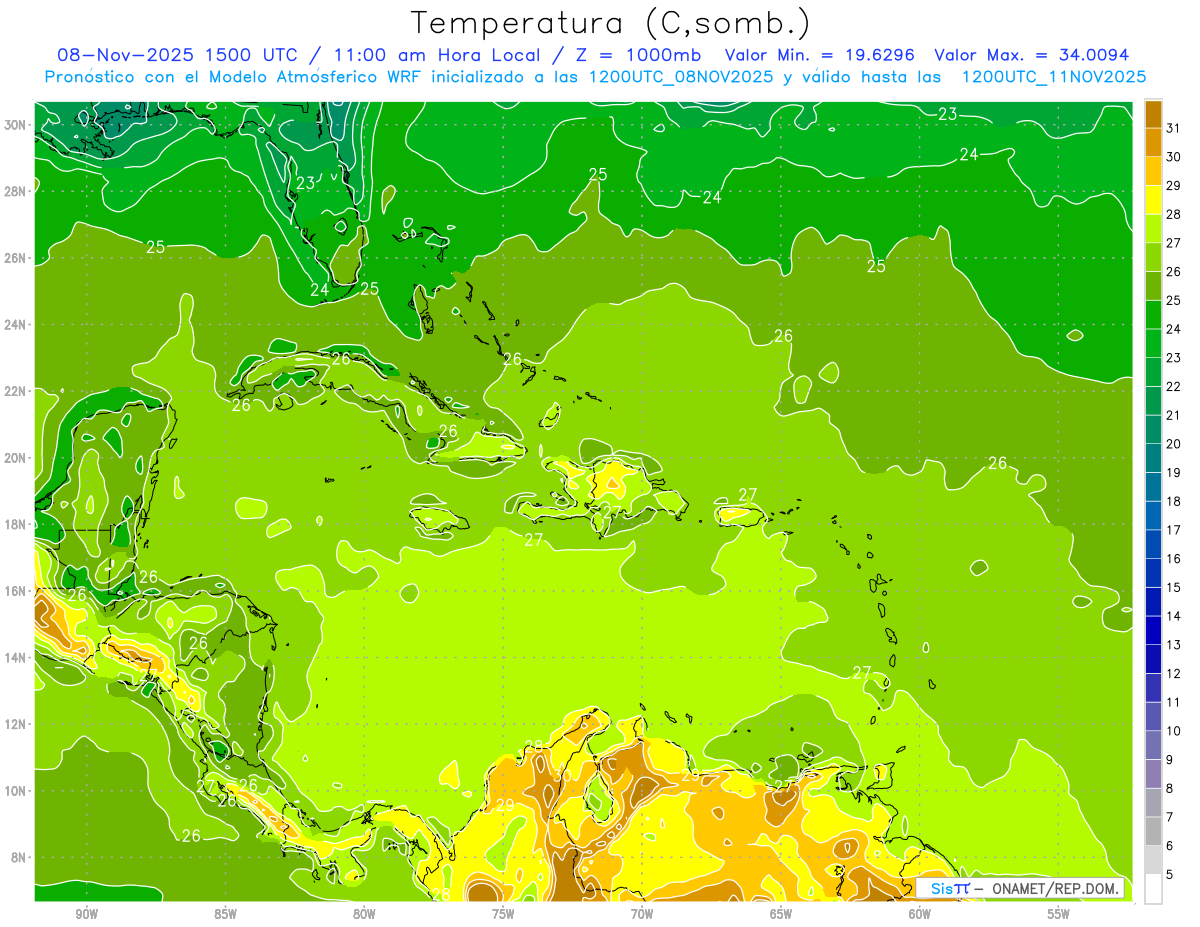Click the color scale value 20

(x=1173, y=443)
